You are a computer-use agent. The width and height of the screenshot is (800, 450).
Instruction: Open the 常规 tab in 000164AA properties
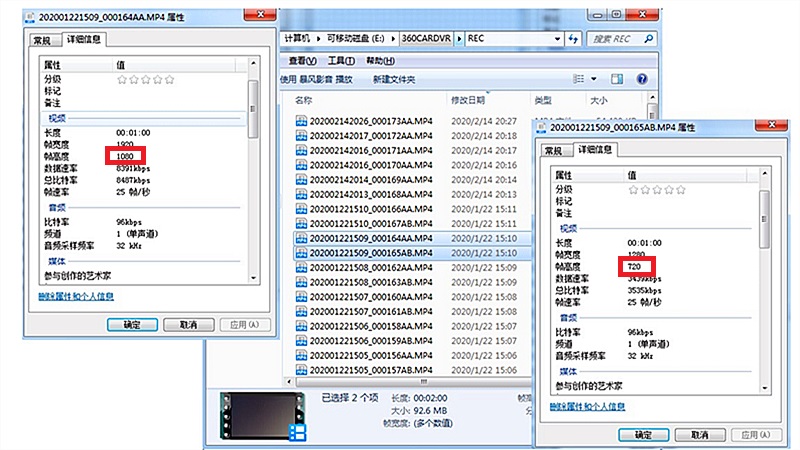pos(42,40)
